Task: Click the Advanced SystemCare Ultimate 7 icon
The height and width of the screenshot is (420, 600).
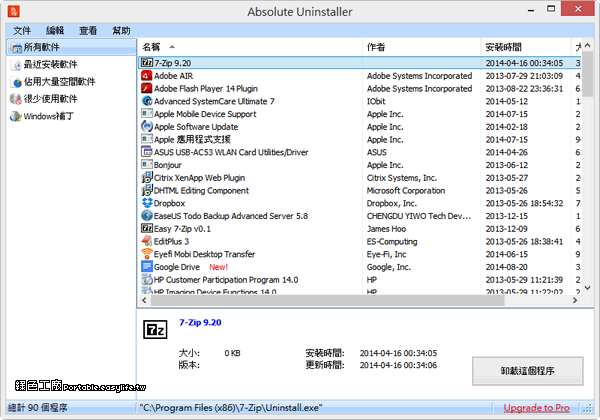Action: point(147,101)
